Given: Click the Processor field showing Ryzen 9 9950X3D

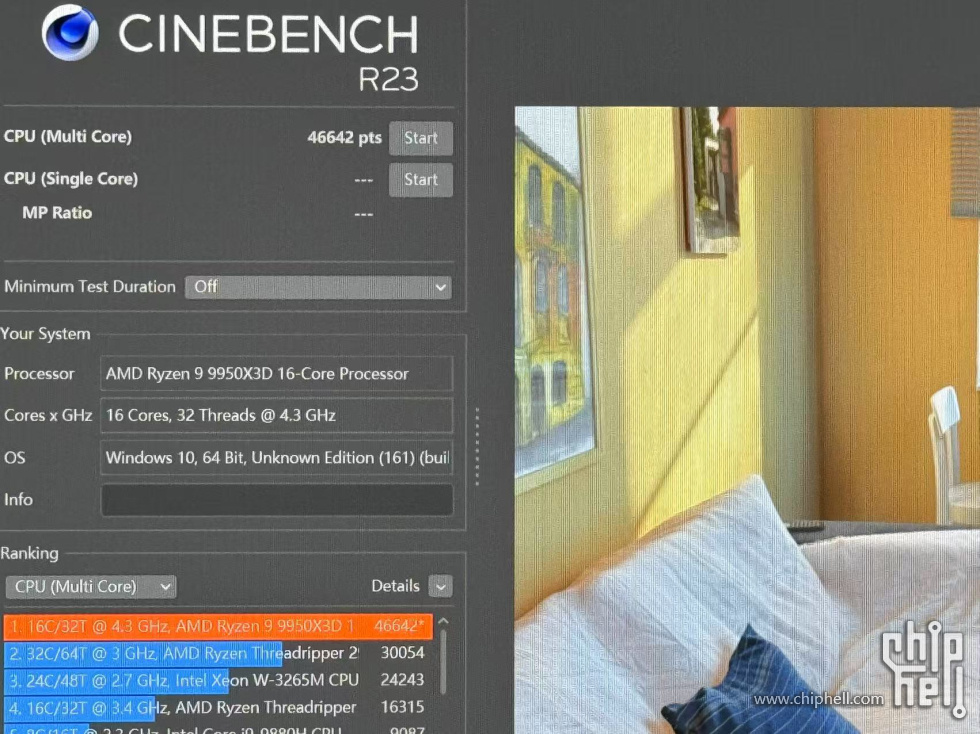Looking at the screenshot, I should pos(276,373).
